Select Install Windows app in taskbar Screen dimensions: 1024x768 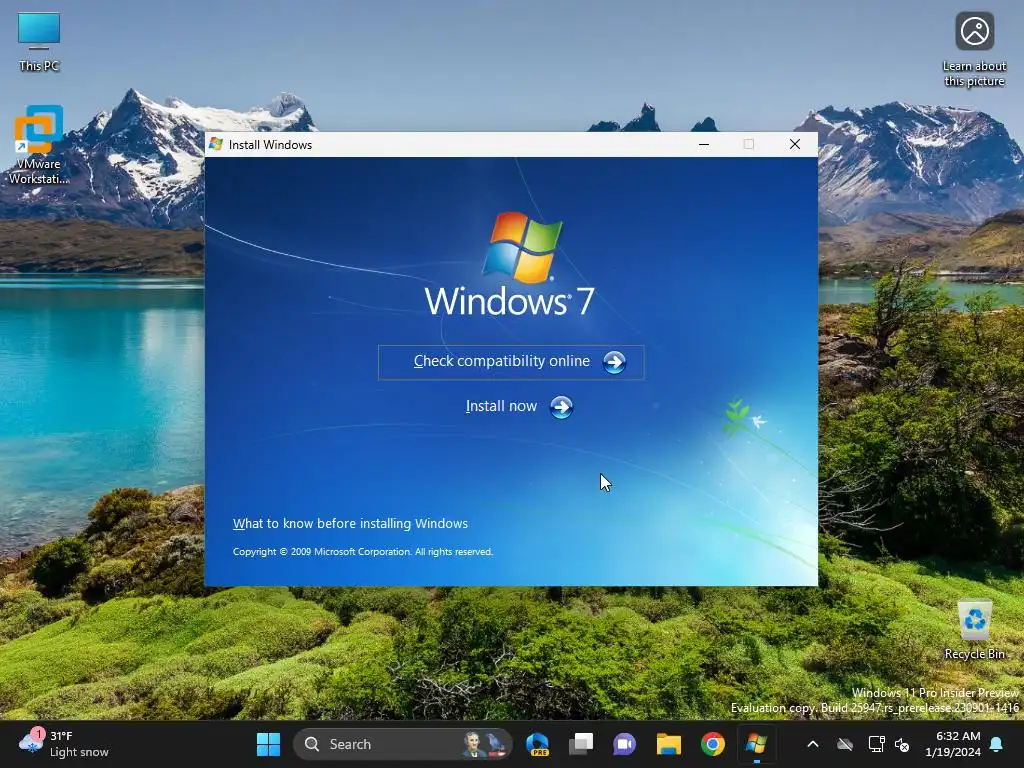(756, 744)
